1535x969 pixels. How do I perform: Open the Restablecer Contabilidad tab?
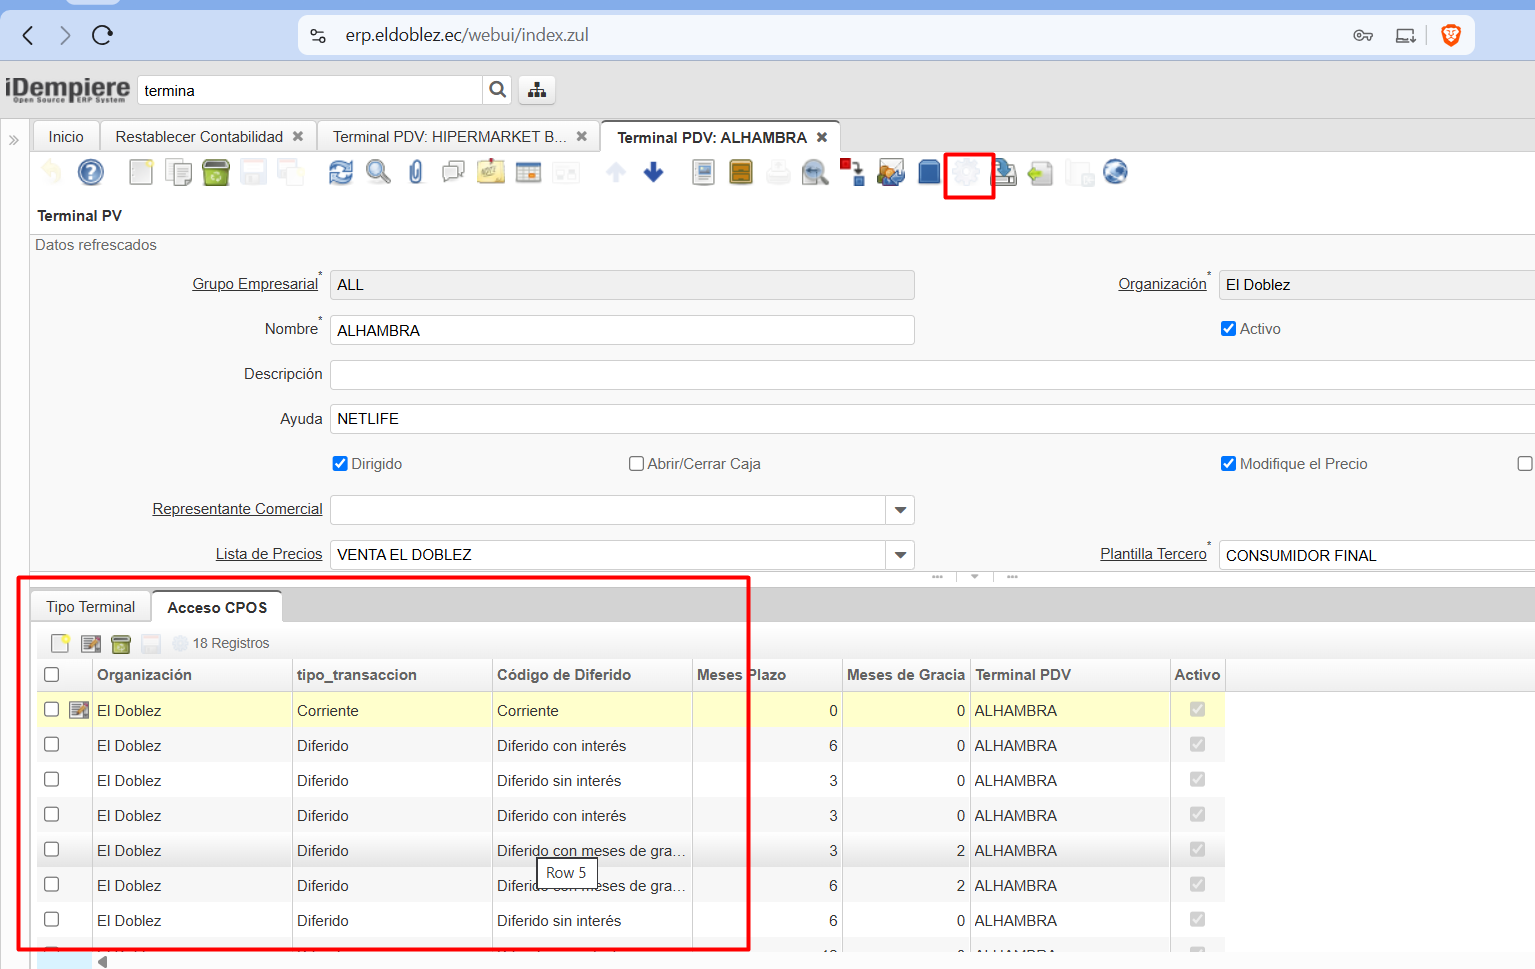tap(199, 137)
